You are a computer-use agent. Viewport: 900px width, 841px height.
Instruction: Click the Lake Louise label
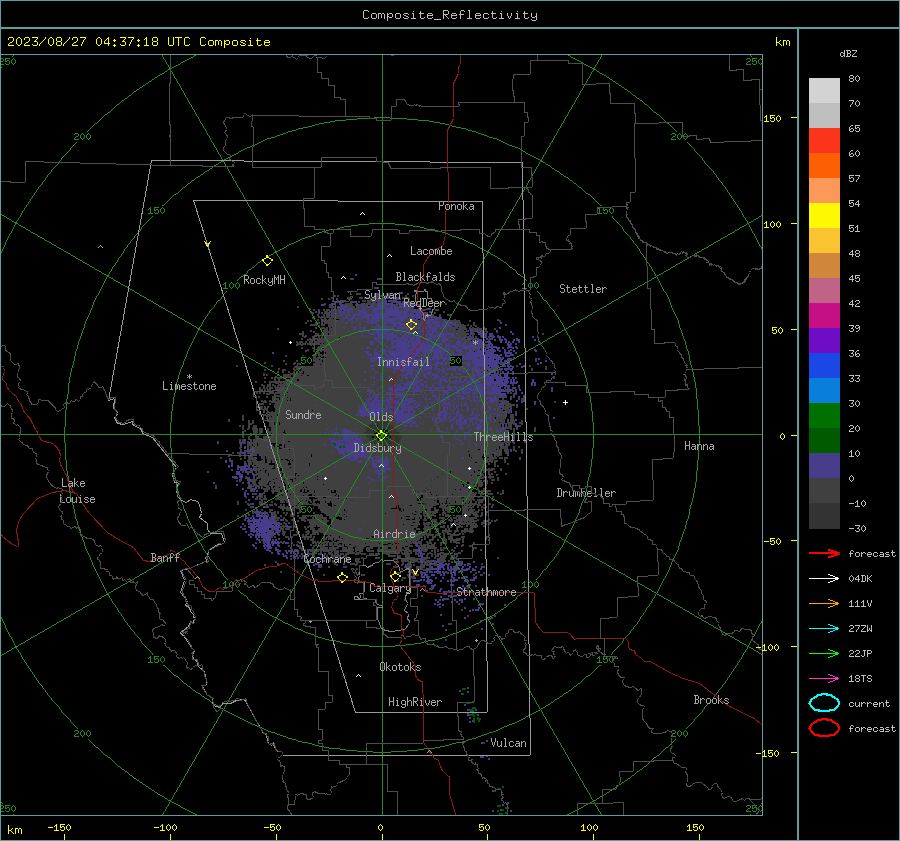tap(77, 491)
